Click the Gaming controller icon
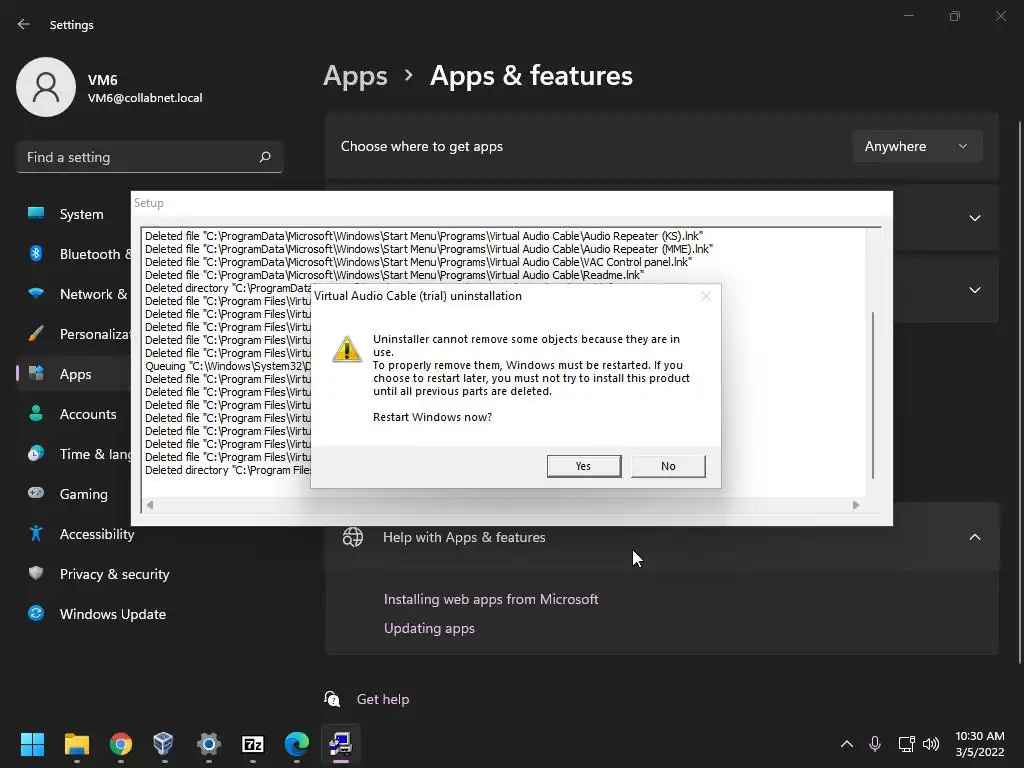The image size is (1024, 768). pos(36,493)
